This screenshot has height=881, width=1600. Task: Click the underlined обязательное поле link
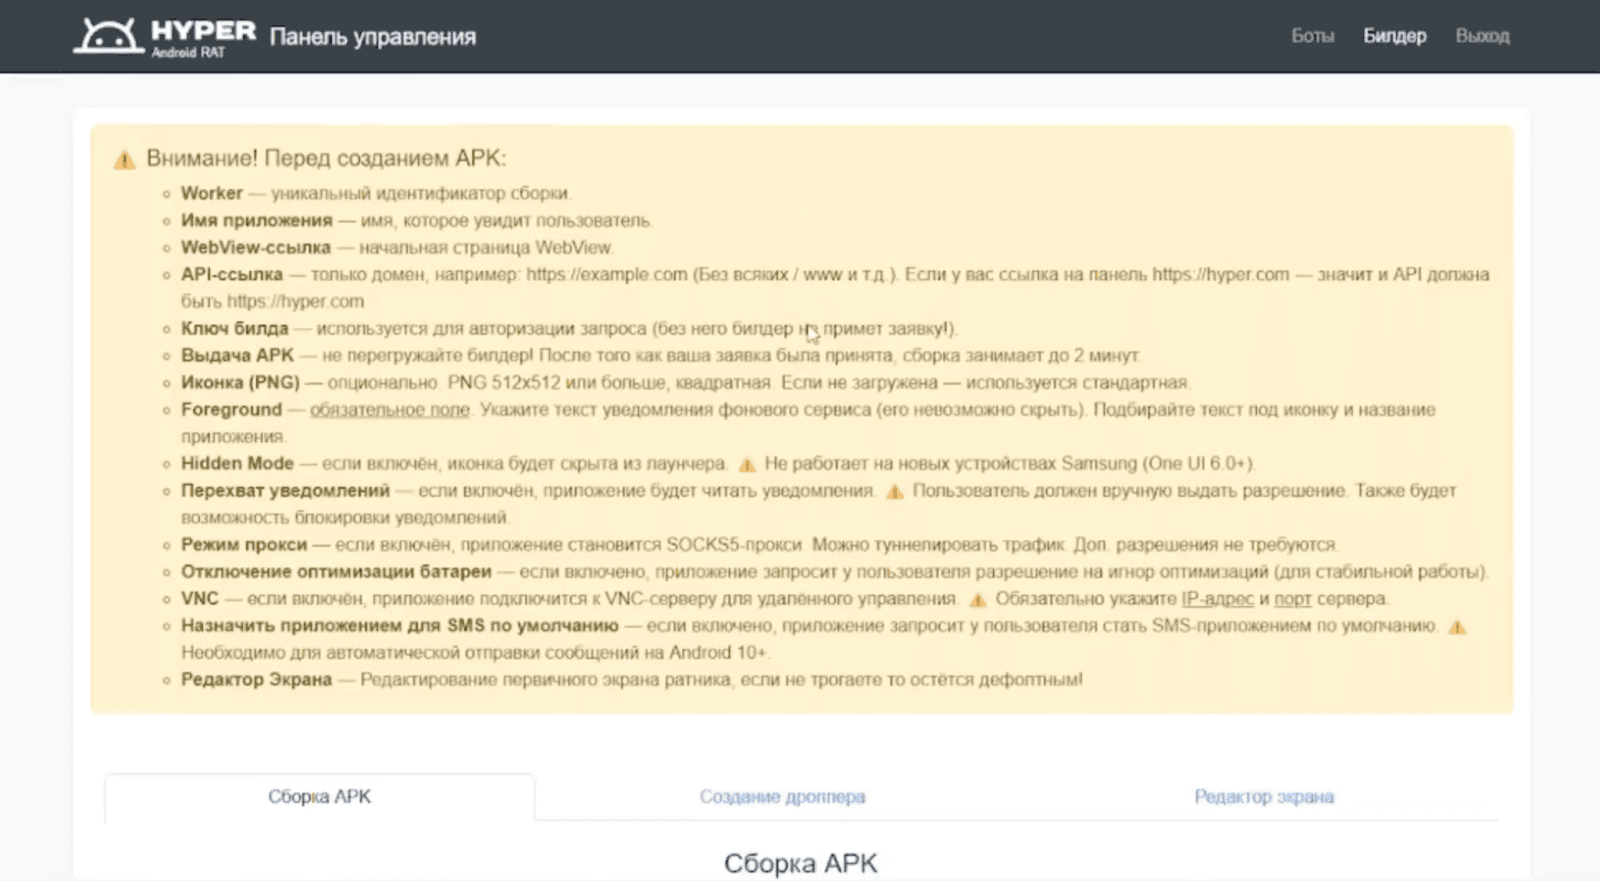(x=390, y=410)
